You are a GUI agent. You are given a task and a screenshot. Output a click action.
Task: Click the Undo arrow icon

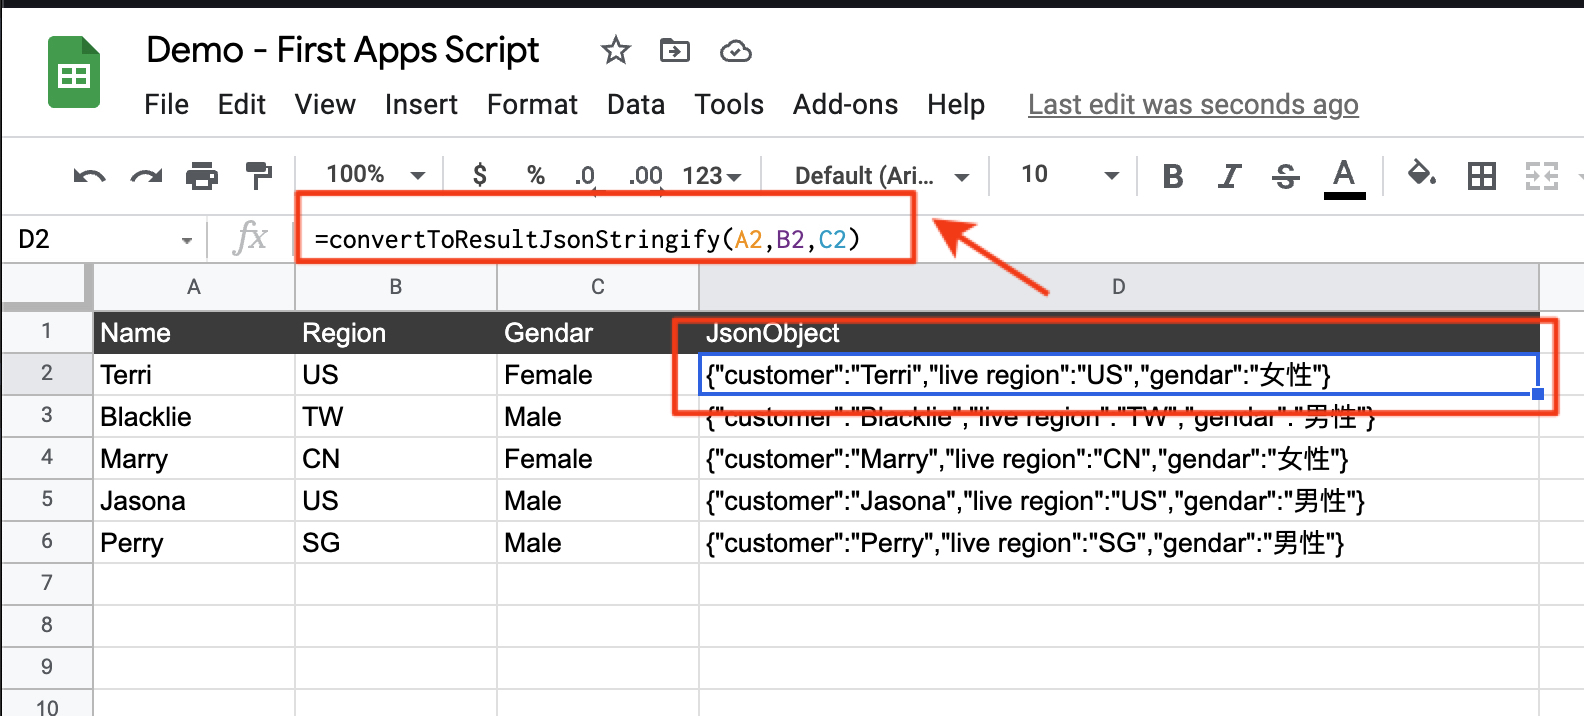tap(89, 177)
